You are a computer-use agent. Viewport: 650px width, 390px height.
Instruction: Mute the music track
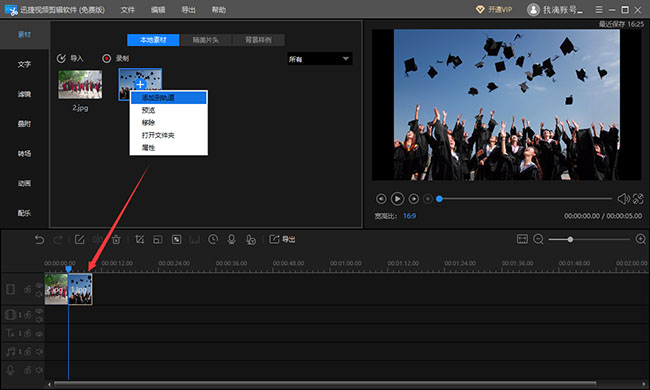(x=39, y=351)
